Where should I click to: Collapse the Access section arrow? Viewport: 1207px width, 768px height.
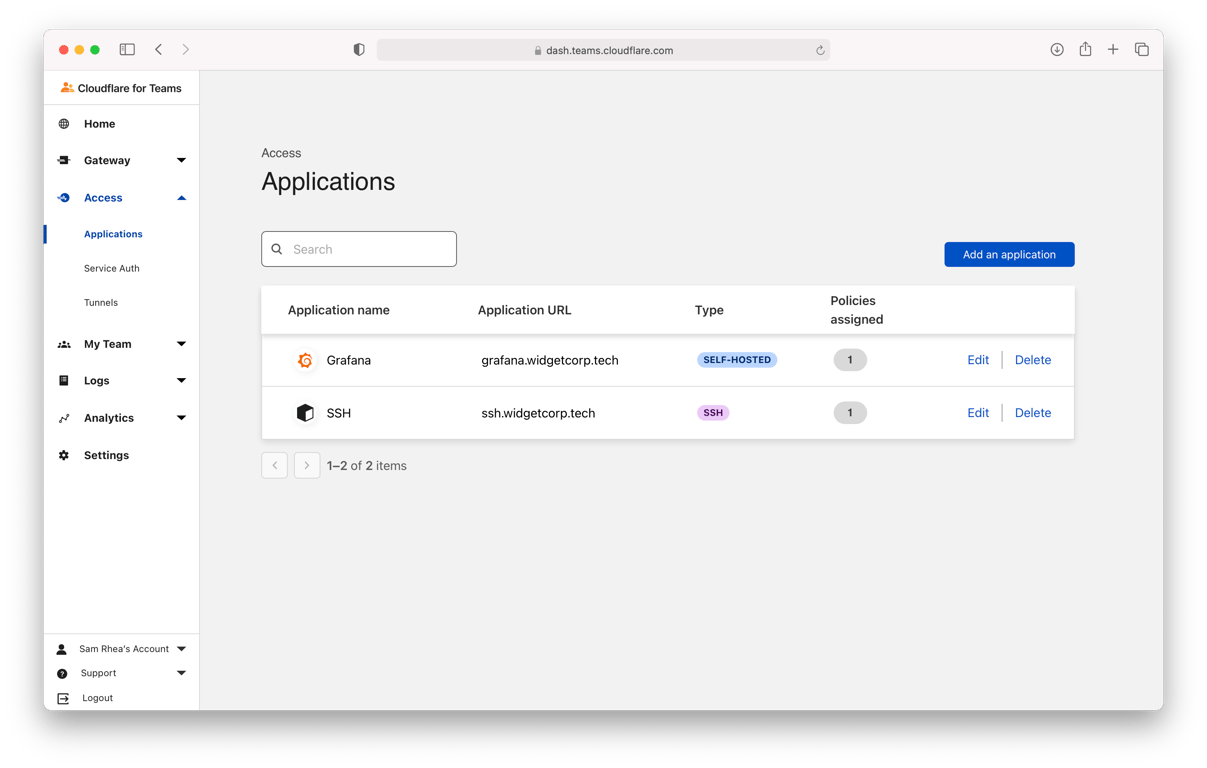(181, 198)
